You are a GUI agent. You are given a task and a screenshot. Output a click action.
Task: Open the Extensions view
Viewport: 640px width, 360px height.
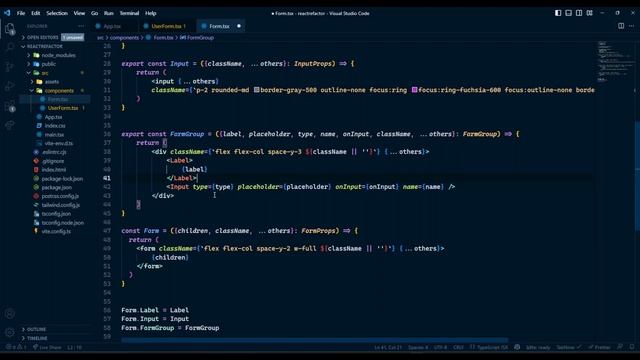[10, 107]
